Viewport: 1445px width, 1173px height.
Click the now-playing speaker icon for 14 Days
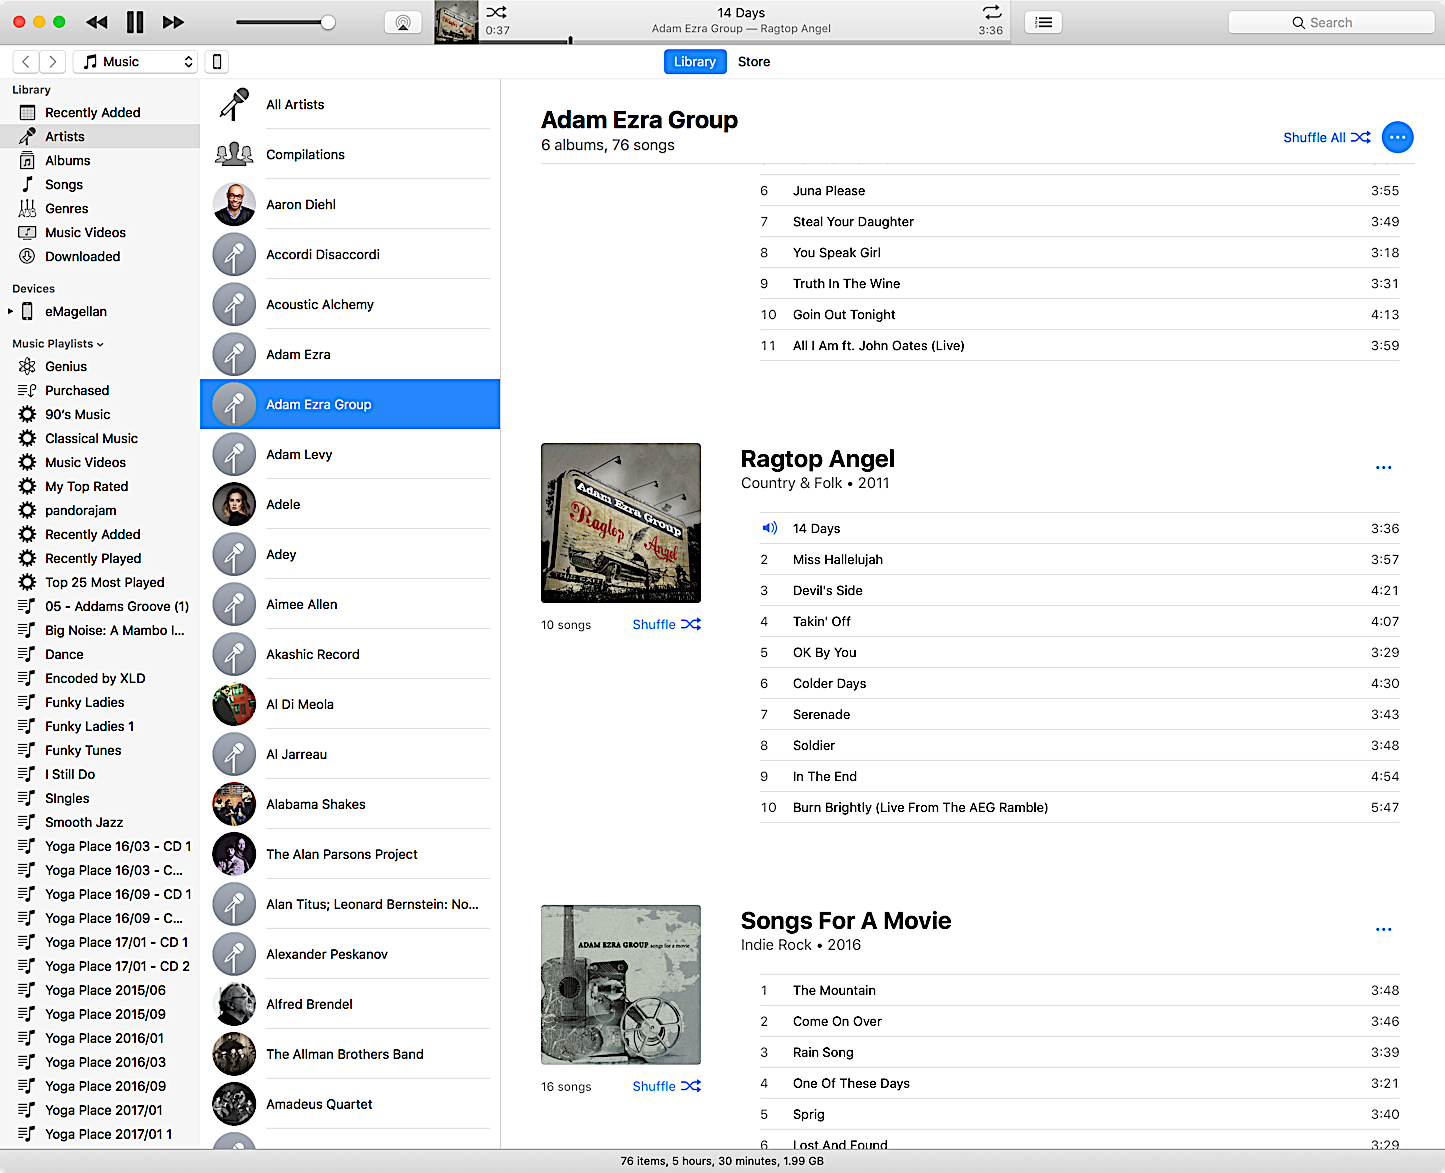point(769,528)
